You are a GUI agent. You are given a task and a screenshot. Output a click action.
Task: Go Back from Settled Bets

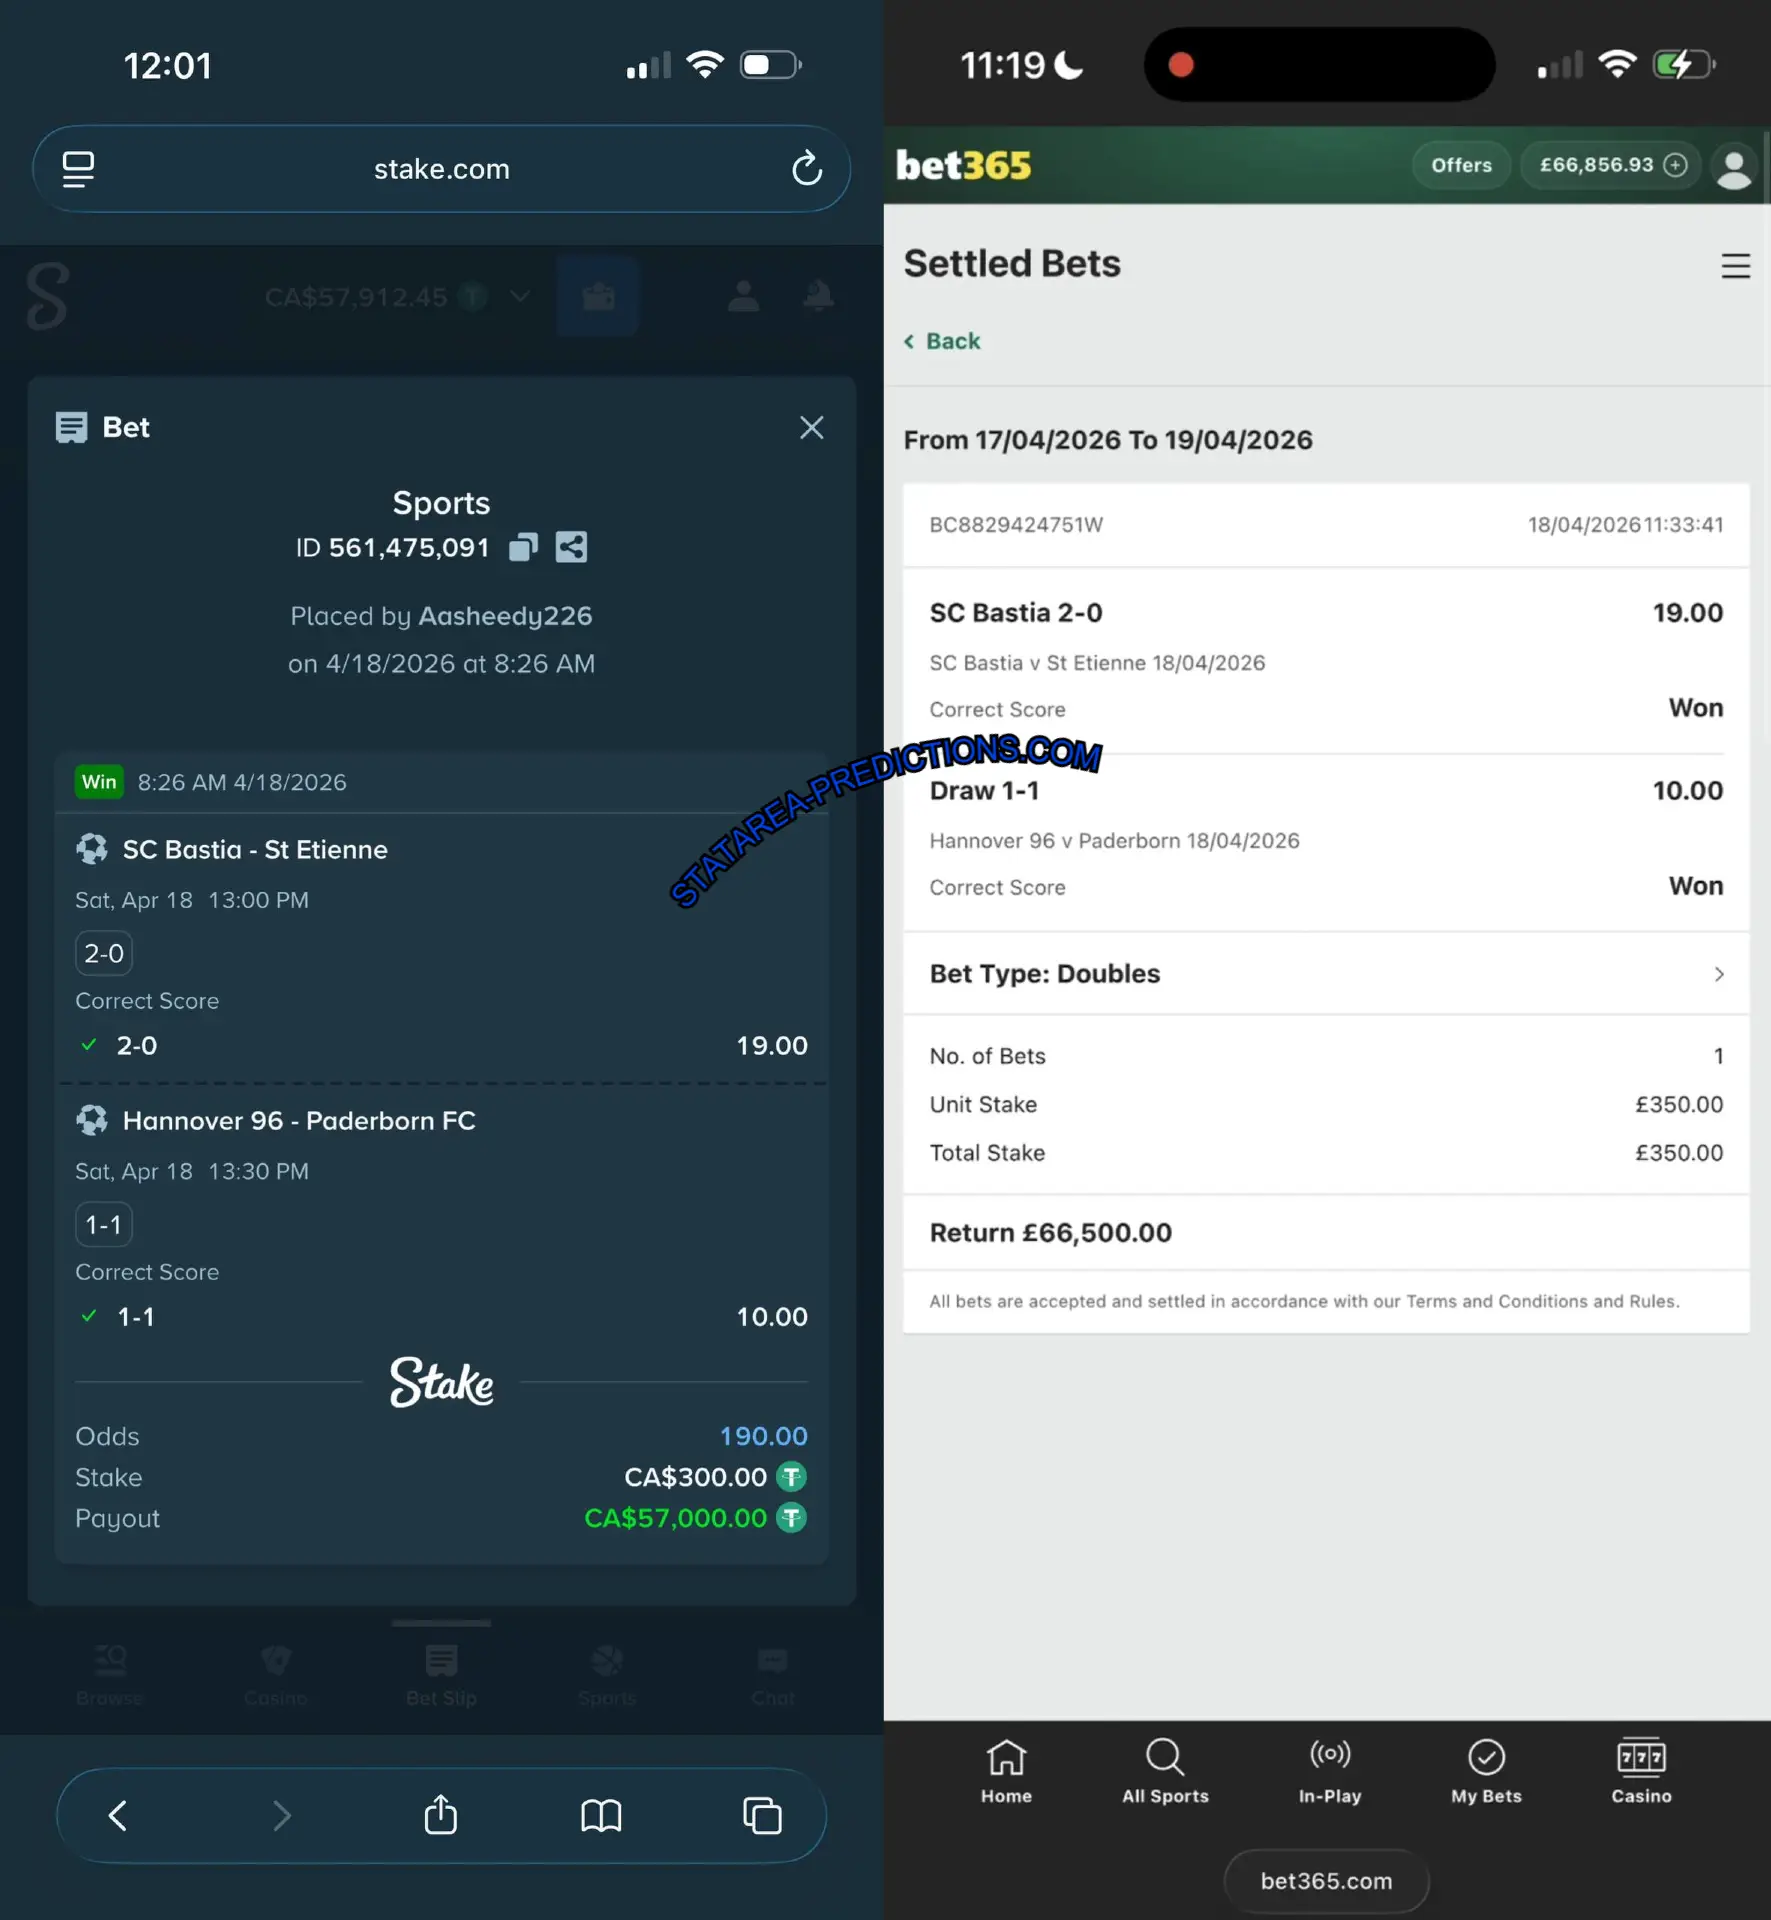942,341
